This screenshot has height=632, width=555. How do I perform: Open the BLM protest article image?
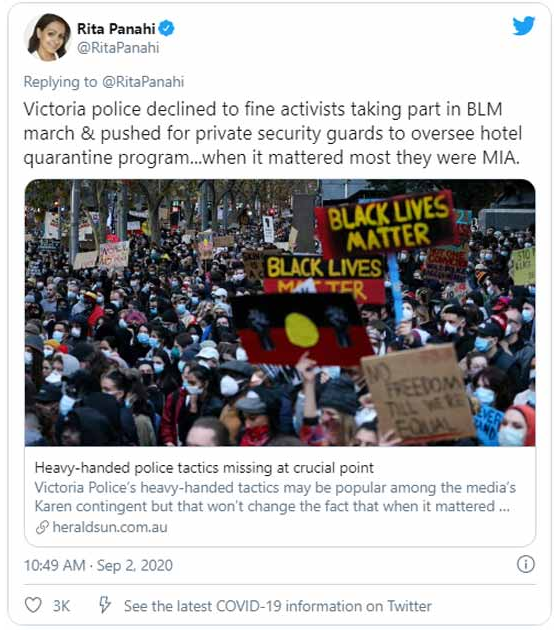(x=280, y=313)
